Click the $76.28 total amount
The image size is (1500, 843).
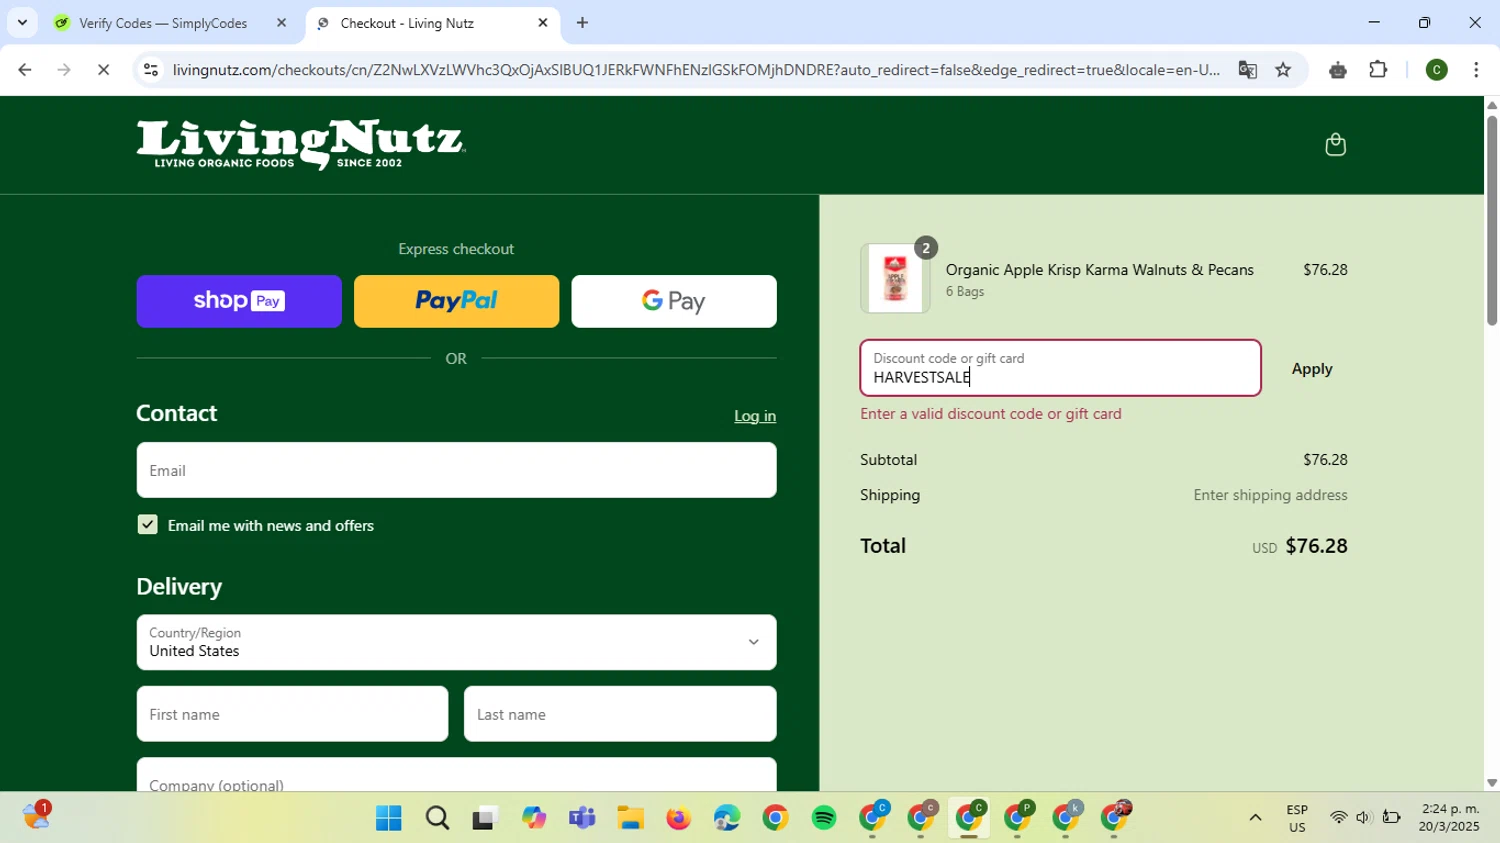tap(1316, 546)
